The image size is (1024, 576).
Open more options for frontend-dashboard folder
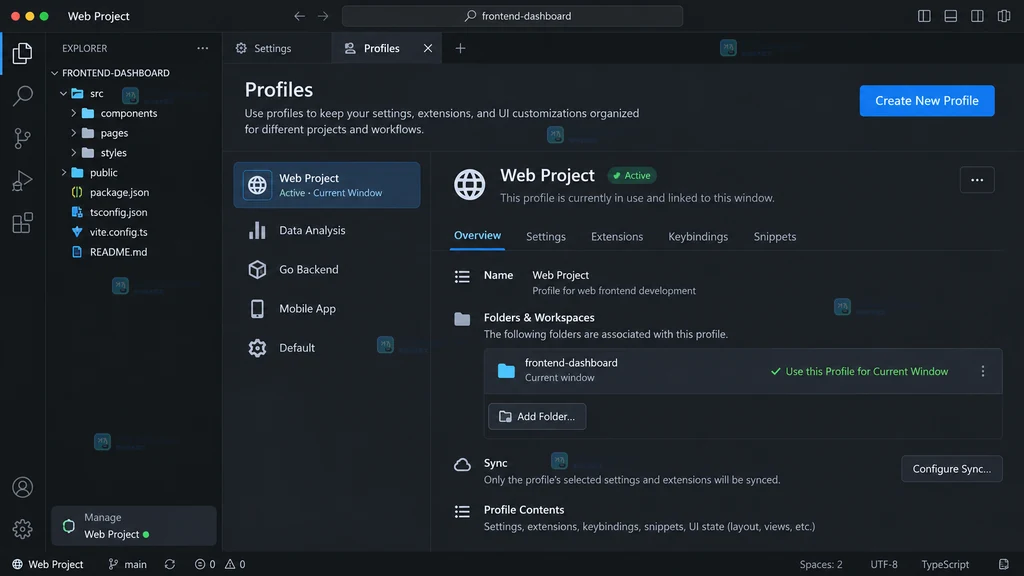pyautogui.click(x=983, y=371)
